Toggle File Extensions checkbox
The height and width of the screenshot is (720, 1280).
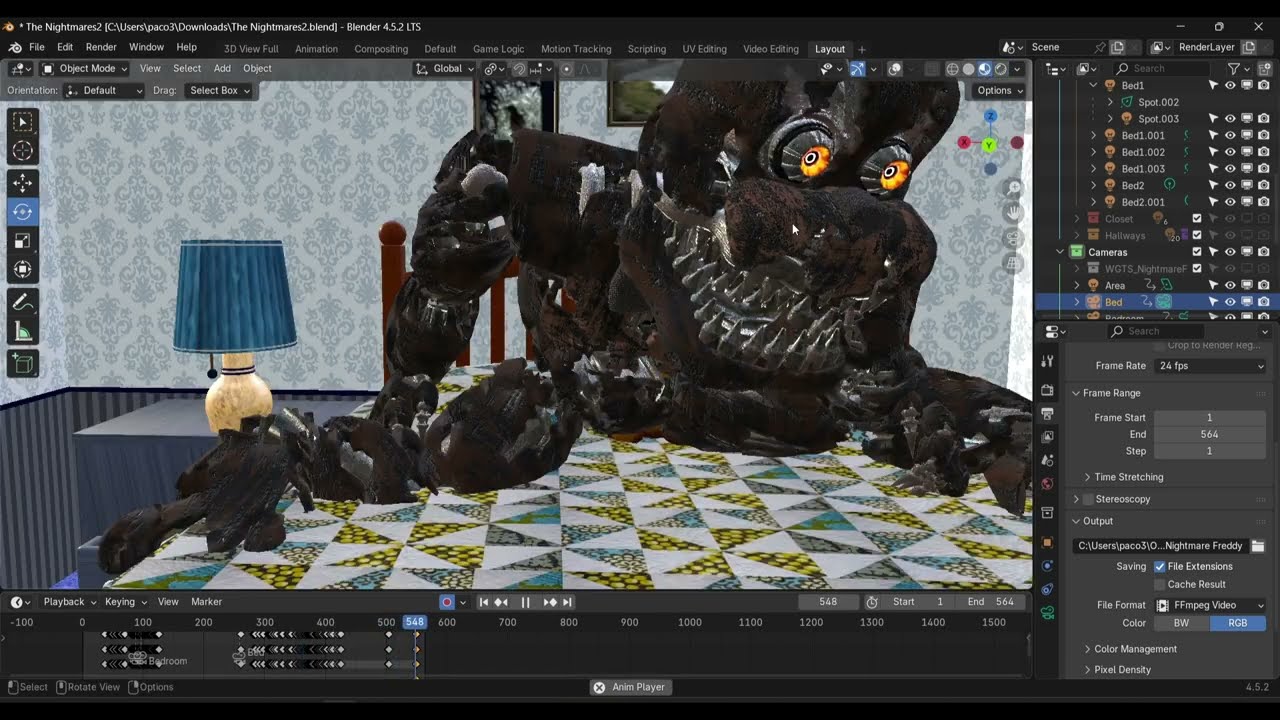(x=1160, y=566)
